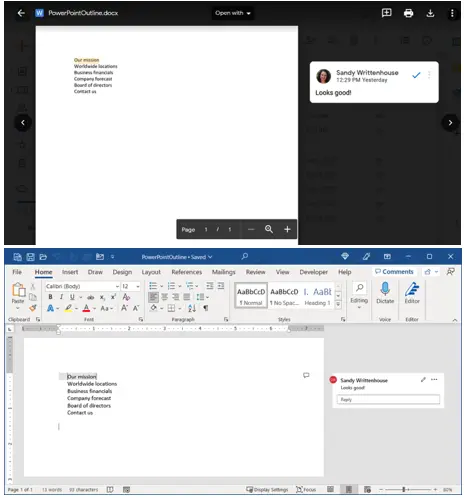464x498 pixels.
Task: Open the Editor tool in ribbon
Action: [x=412, y=293]
